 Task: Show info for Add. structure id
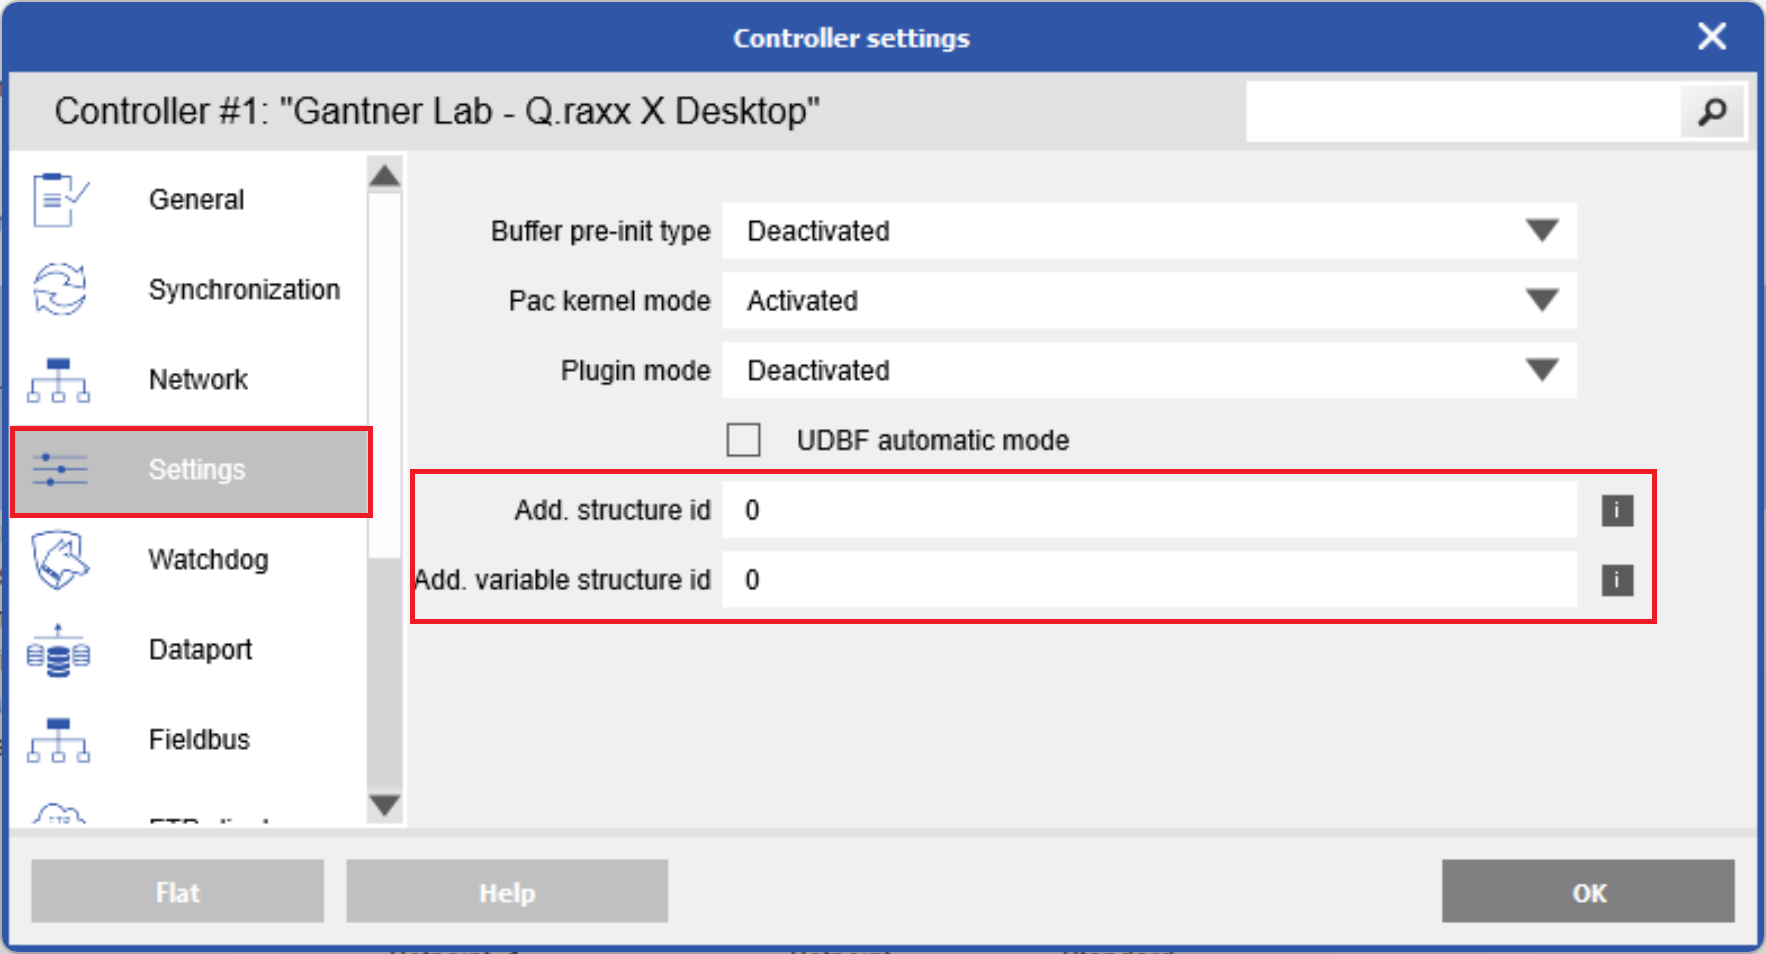[x=1617, y=510]
